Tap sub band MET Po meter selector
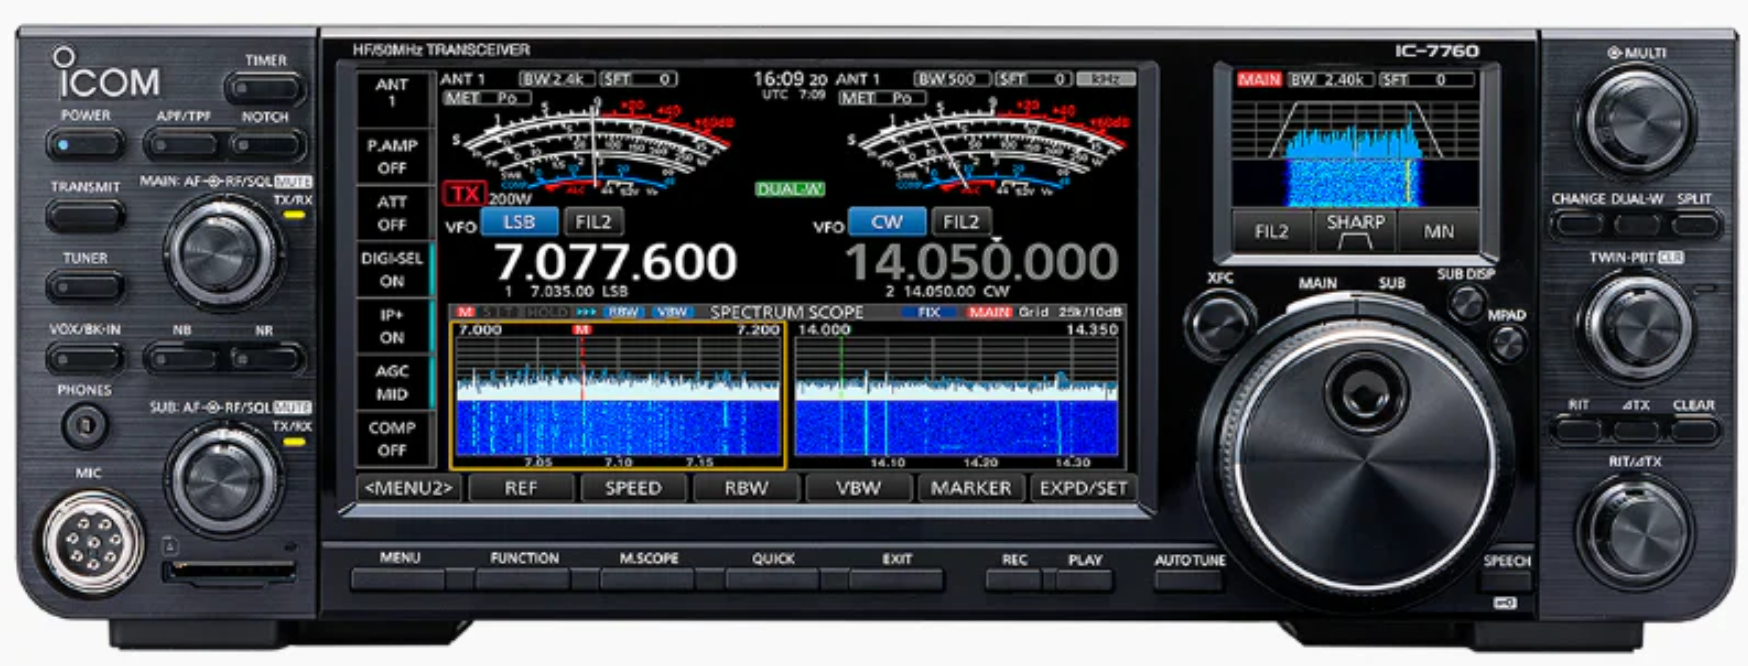Viewport: 1748px width, 666px height. point(881,98)
